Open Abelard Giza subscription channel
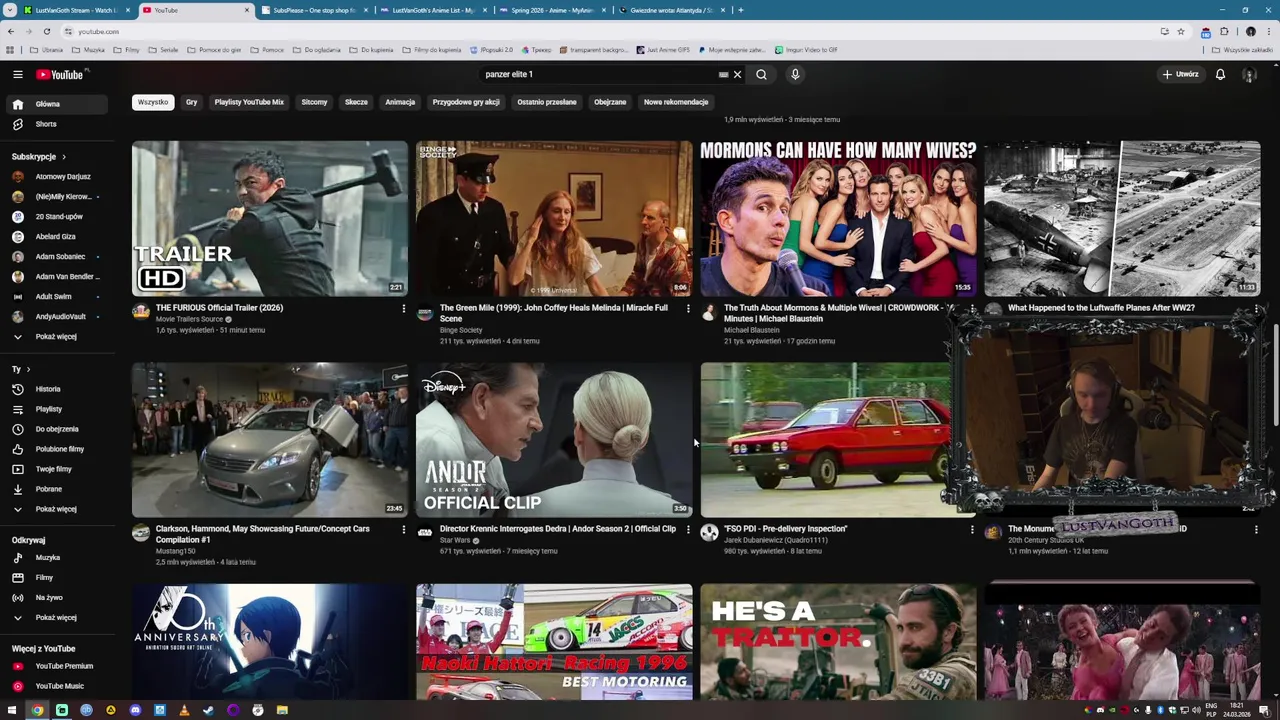The height and width of the screenshot is (720, 1280). pos(58,237)
